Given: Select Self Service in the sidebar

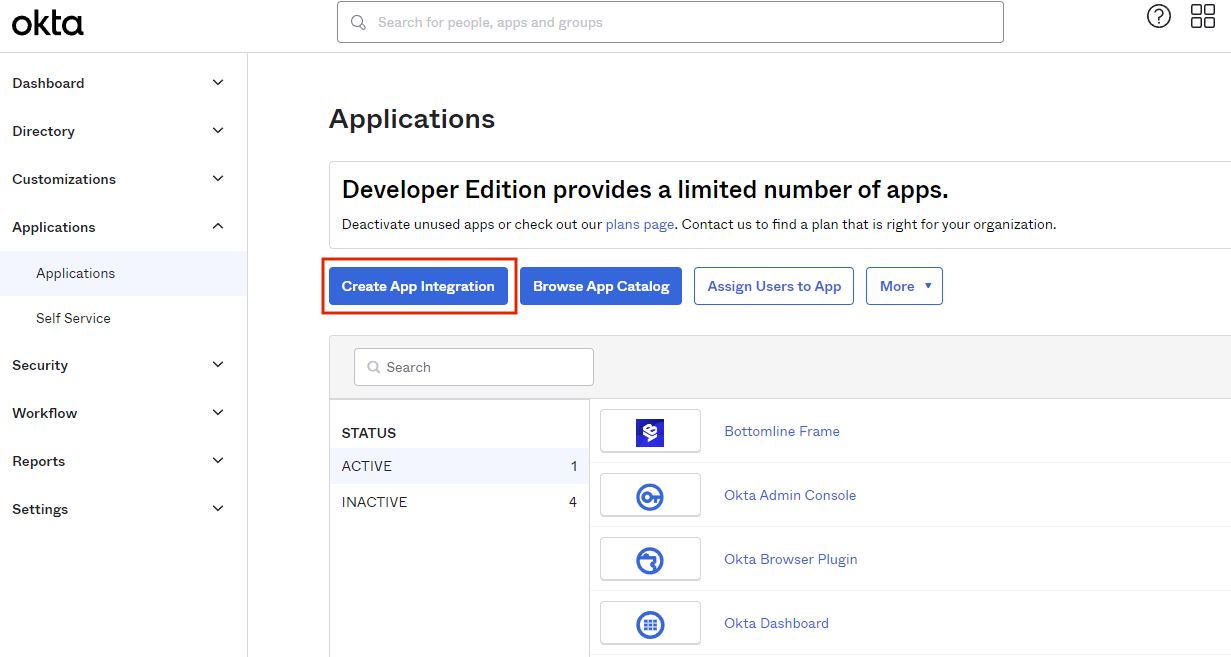Looking at the screenshot, I should 73,318.
